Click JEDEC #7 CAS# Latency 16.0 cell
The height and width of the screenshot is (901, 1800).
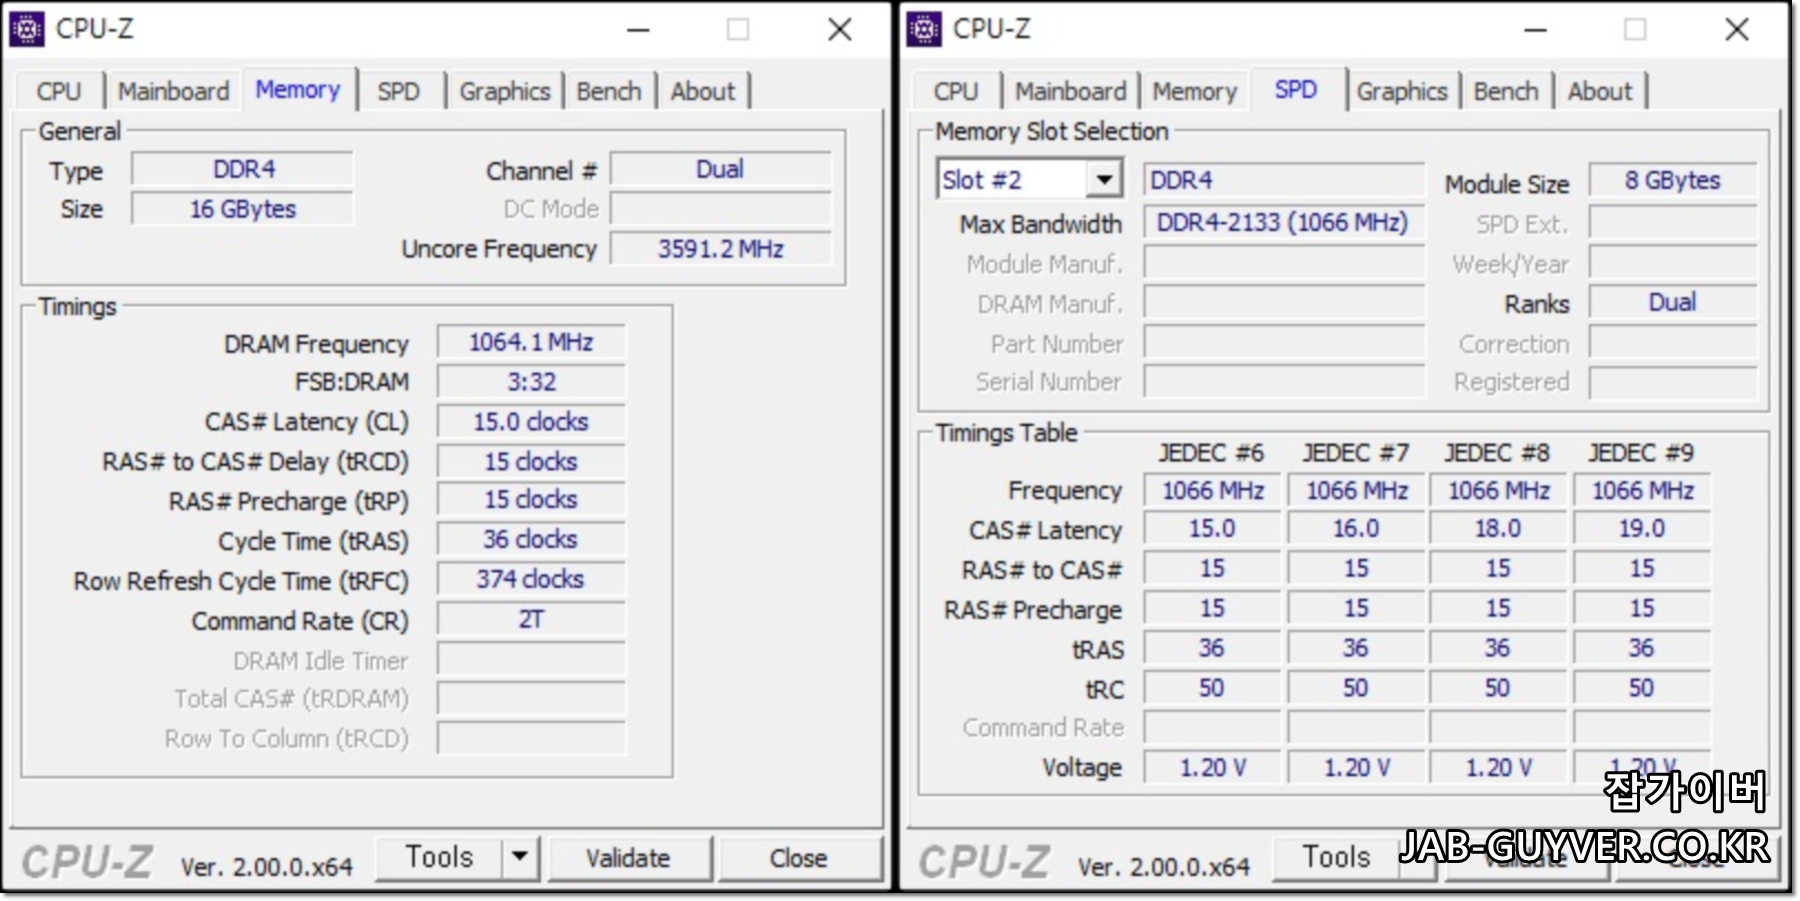pos(1356,529)
